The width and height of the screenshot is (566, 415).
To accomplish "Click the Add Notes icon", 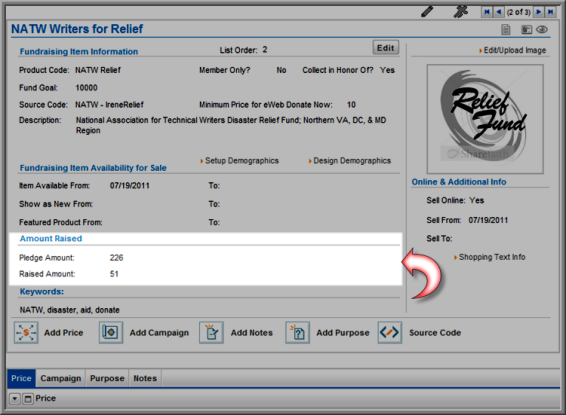I will [211, 332].
